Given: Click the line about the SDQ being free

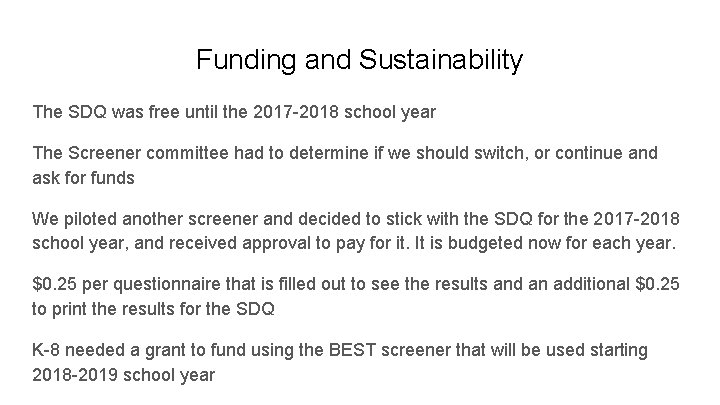Looking at the screenshot, I should (234, 112).
